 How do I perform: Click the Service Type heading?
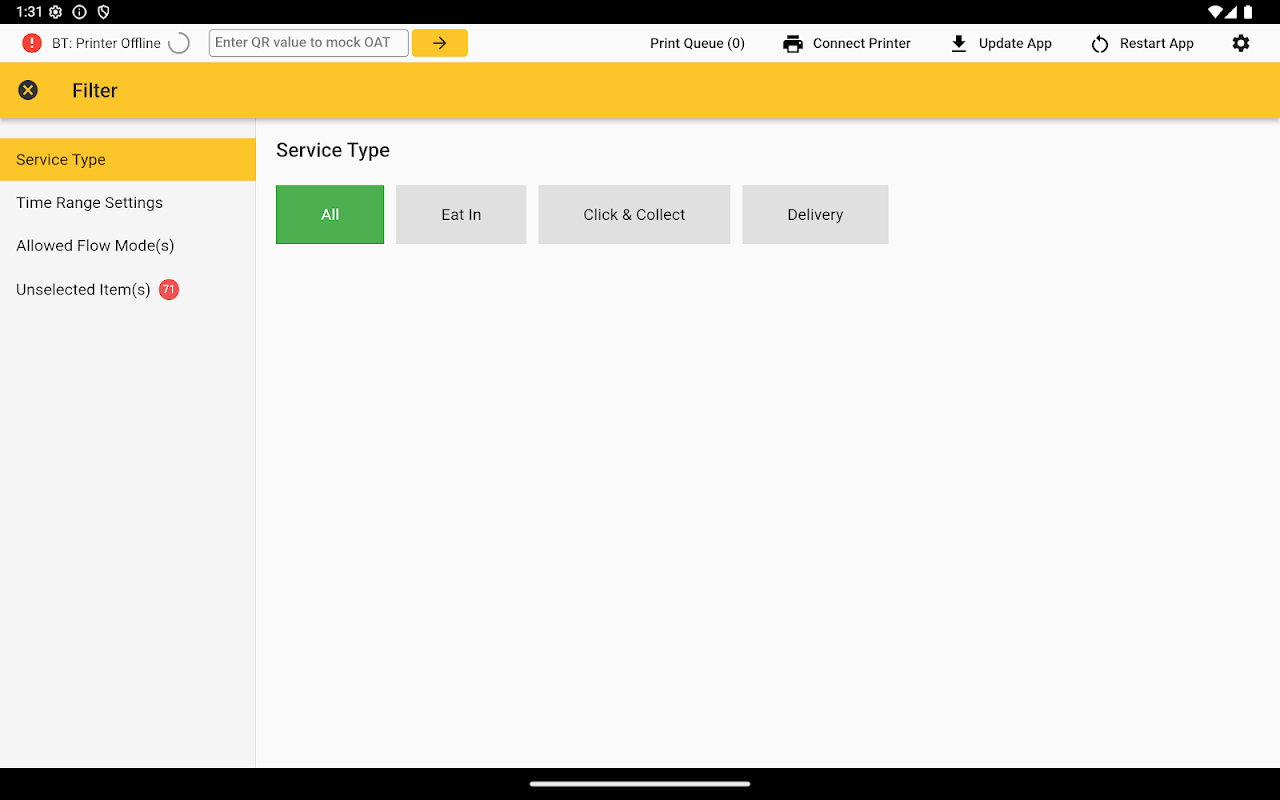[x=333, y=150]
